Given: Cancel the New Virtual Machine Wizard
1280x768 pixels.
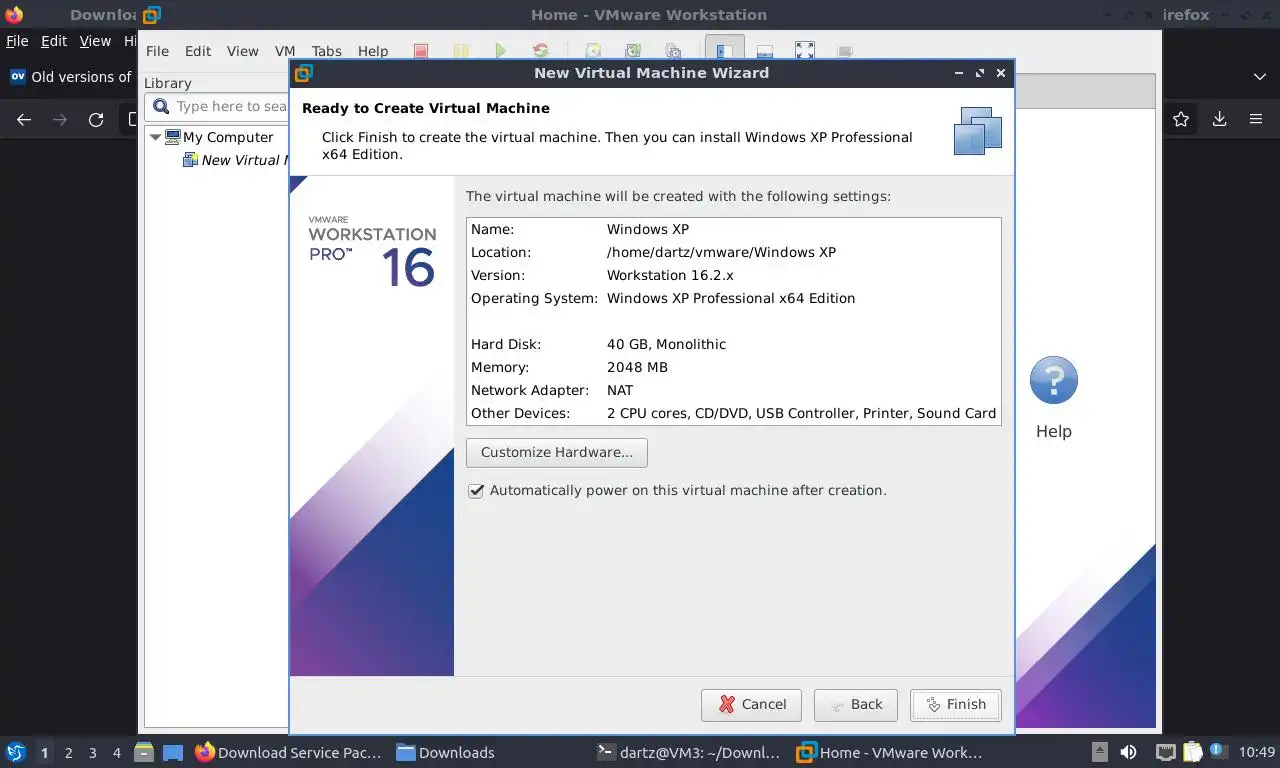Looking at the screenshot, I should (751, 705).
